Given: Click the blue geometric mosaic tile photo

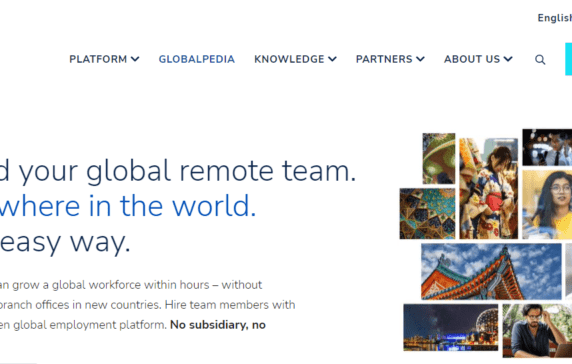Looking at the screenshot, I should 427,214.
